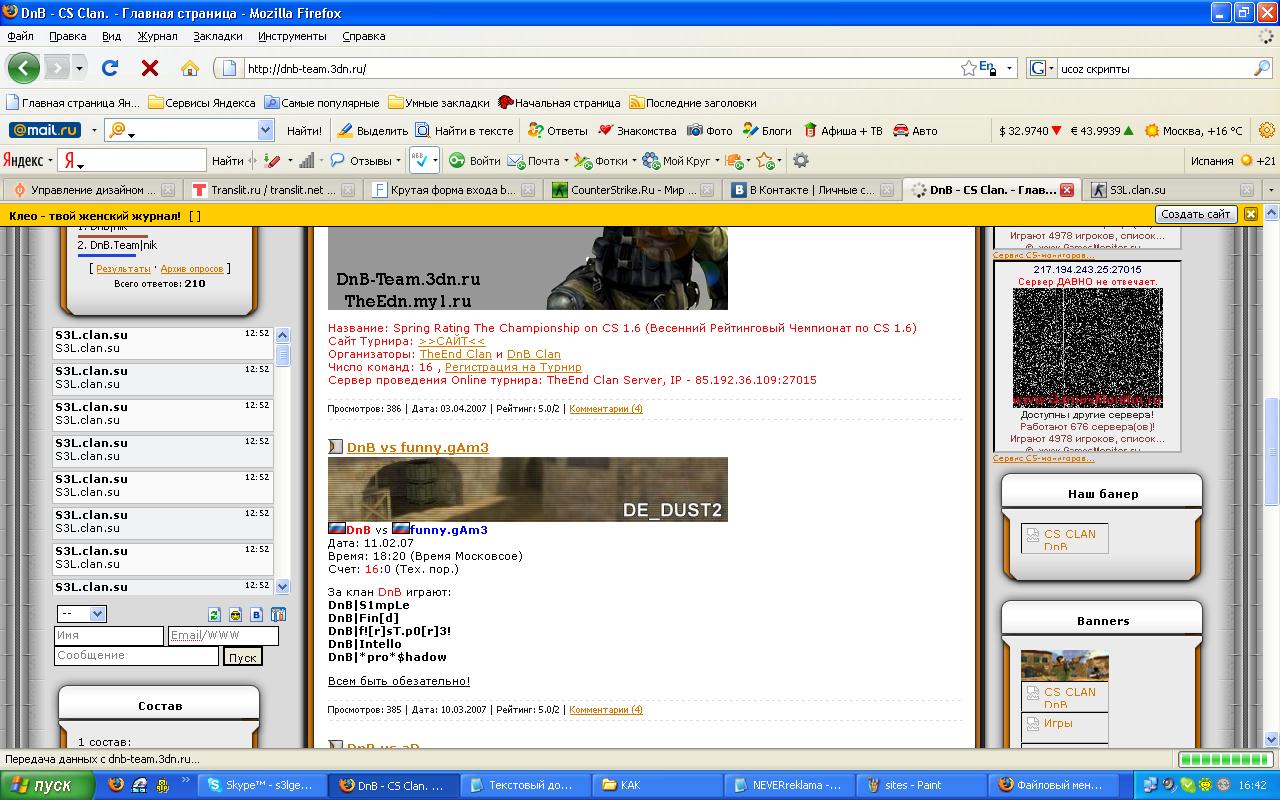Click the Войти login button on Yandex bar

click(x=474, y=160)
